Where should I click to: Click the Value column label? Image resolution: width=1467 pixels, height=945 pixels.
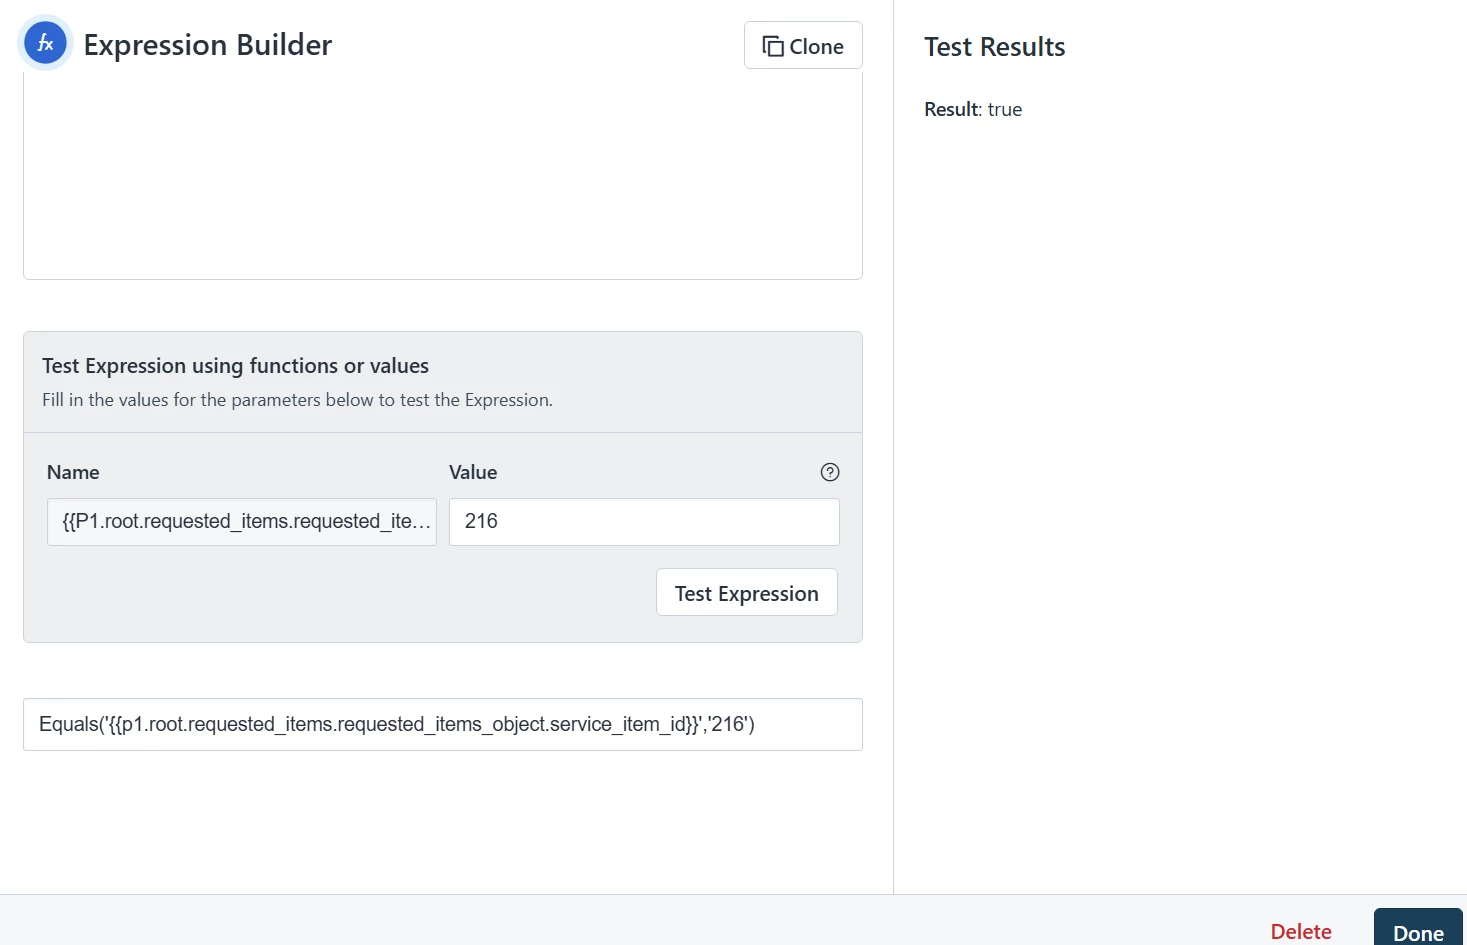pos(473,472)
